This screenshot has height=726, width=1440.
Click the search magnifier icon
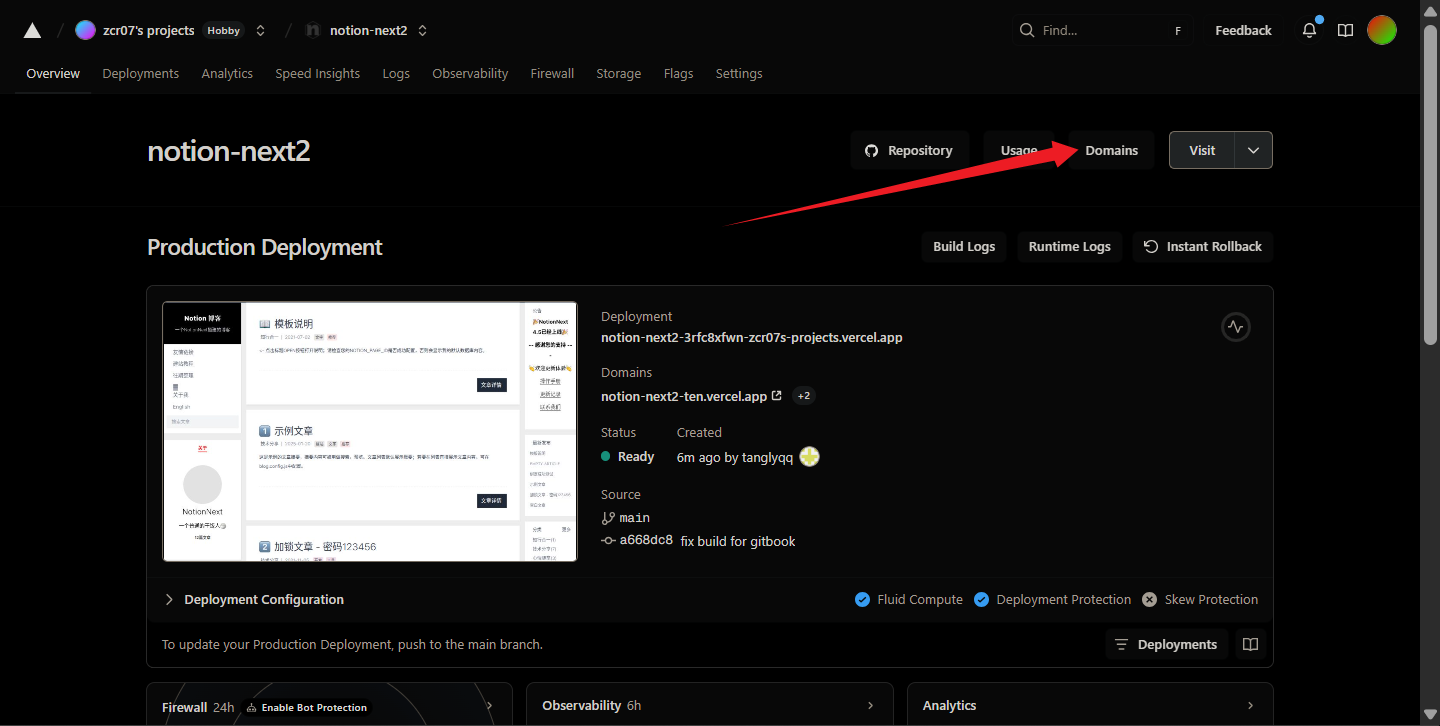pos(1026,30)
